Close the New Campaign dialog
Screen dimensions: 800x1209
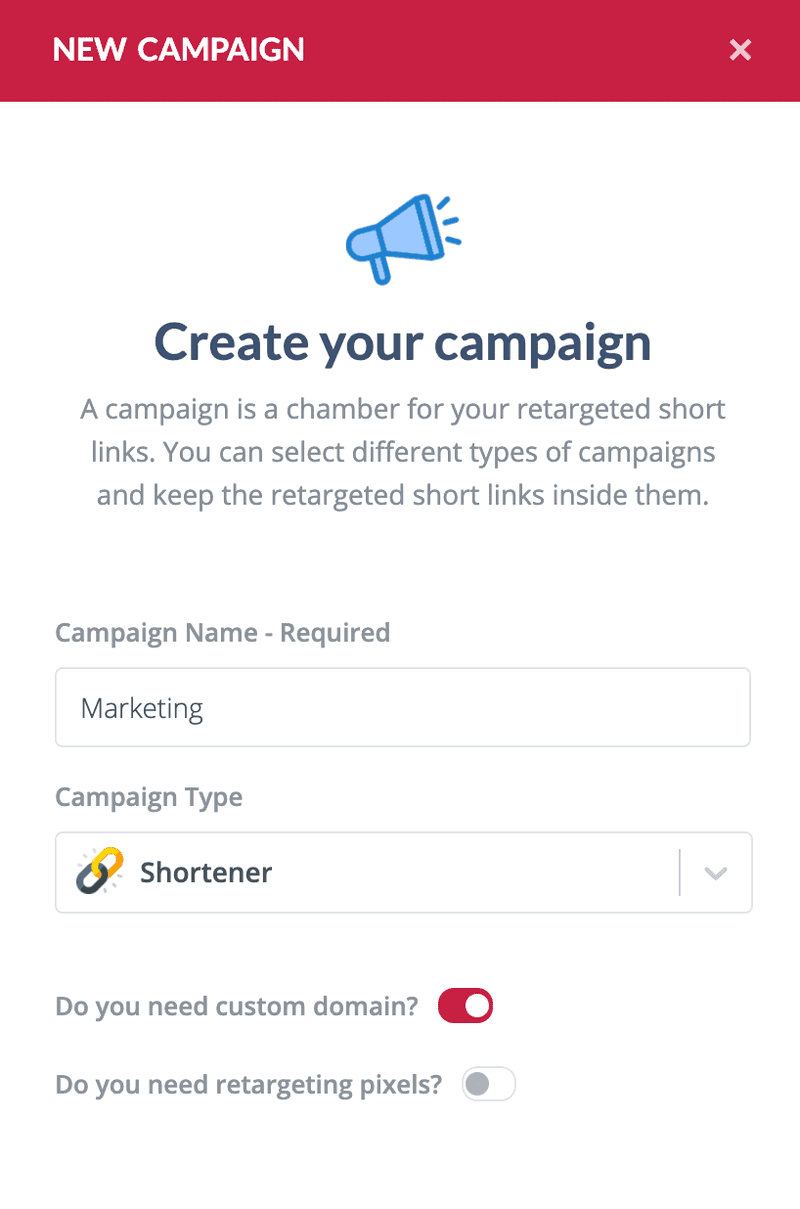[740, 50]
